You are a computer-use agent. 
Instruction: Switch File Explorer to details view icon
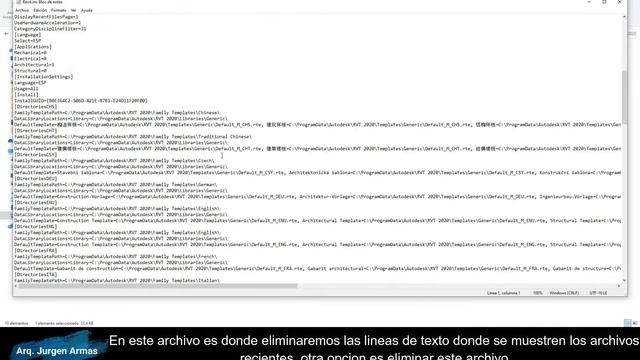(627, 323)
